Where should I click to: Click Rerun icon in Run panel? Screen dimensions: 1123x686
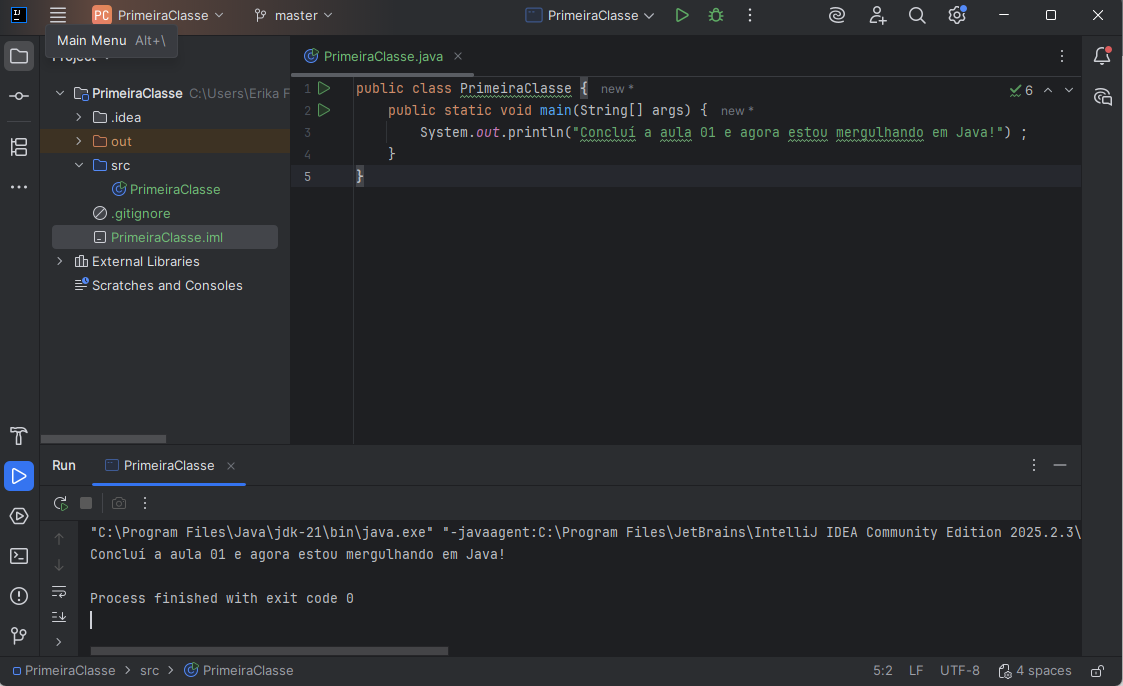point(61,503)
